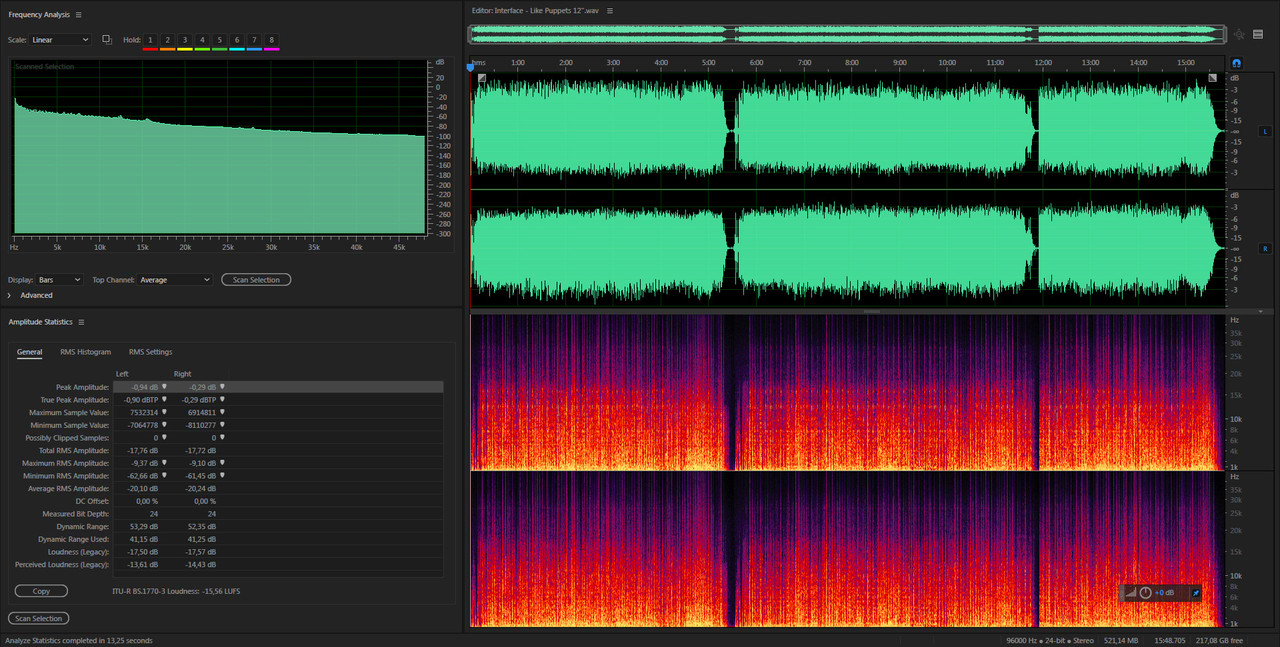Screen dimensions: 1280x647
Task: Pin the HUD volume overlay
Action: coord(1196,593)
